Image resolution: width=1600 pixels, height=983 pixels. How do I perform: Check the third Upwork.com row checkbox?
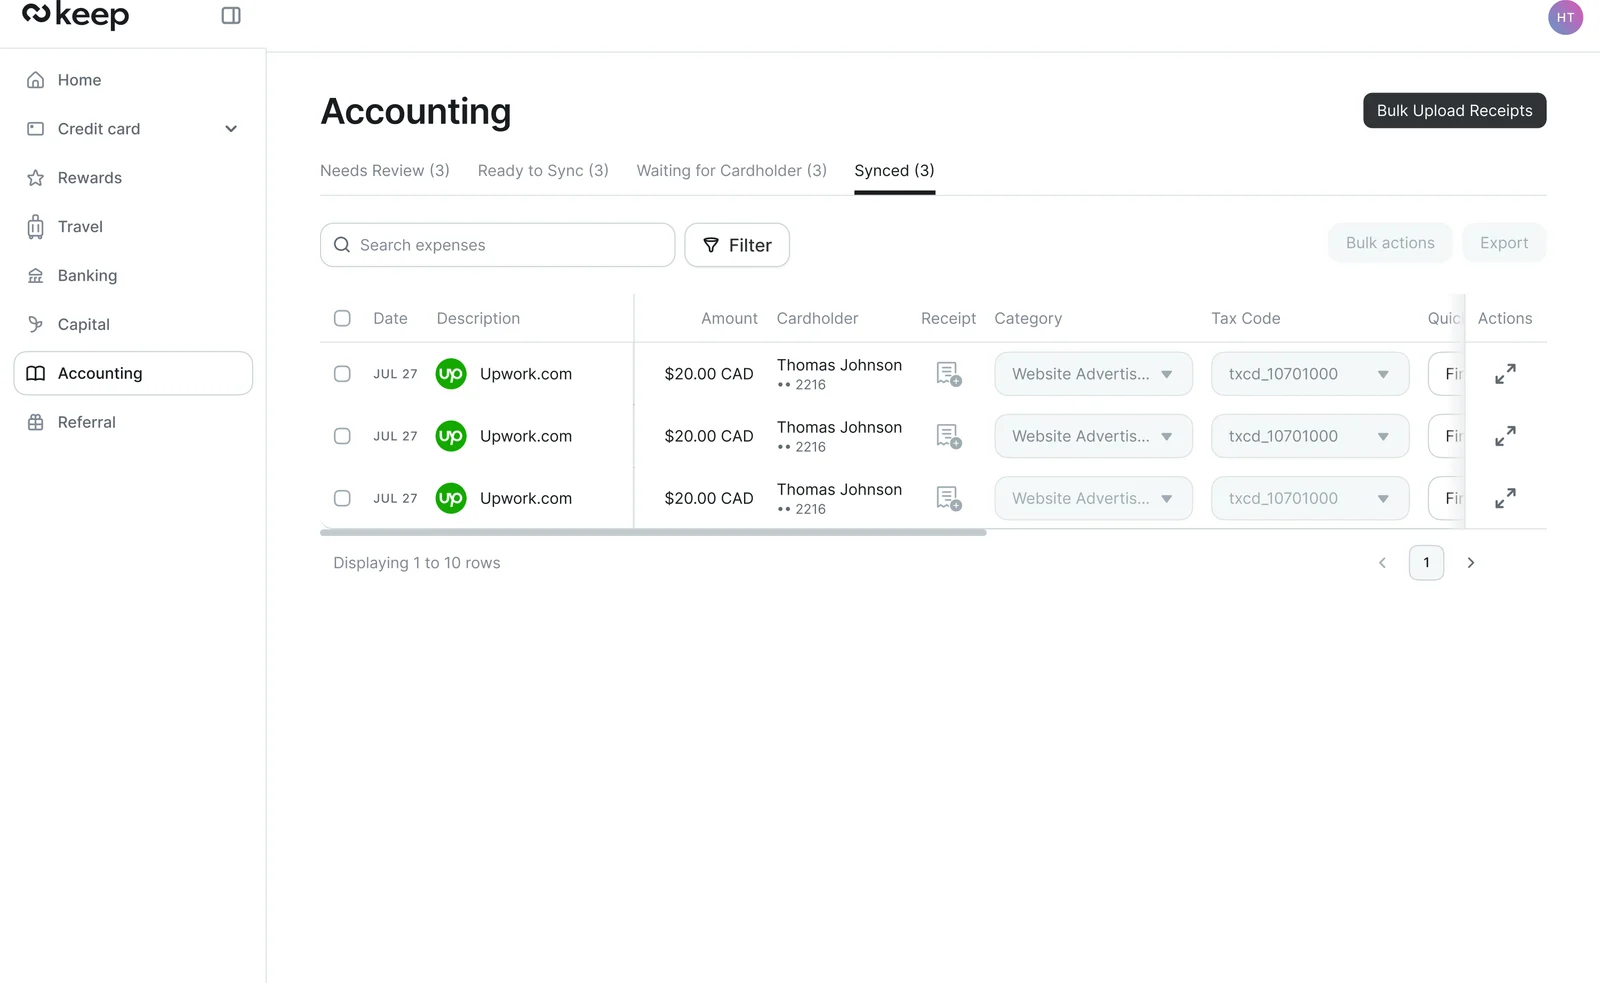pyautogui.click(x=342, y=498)
